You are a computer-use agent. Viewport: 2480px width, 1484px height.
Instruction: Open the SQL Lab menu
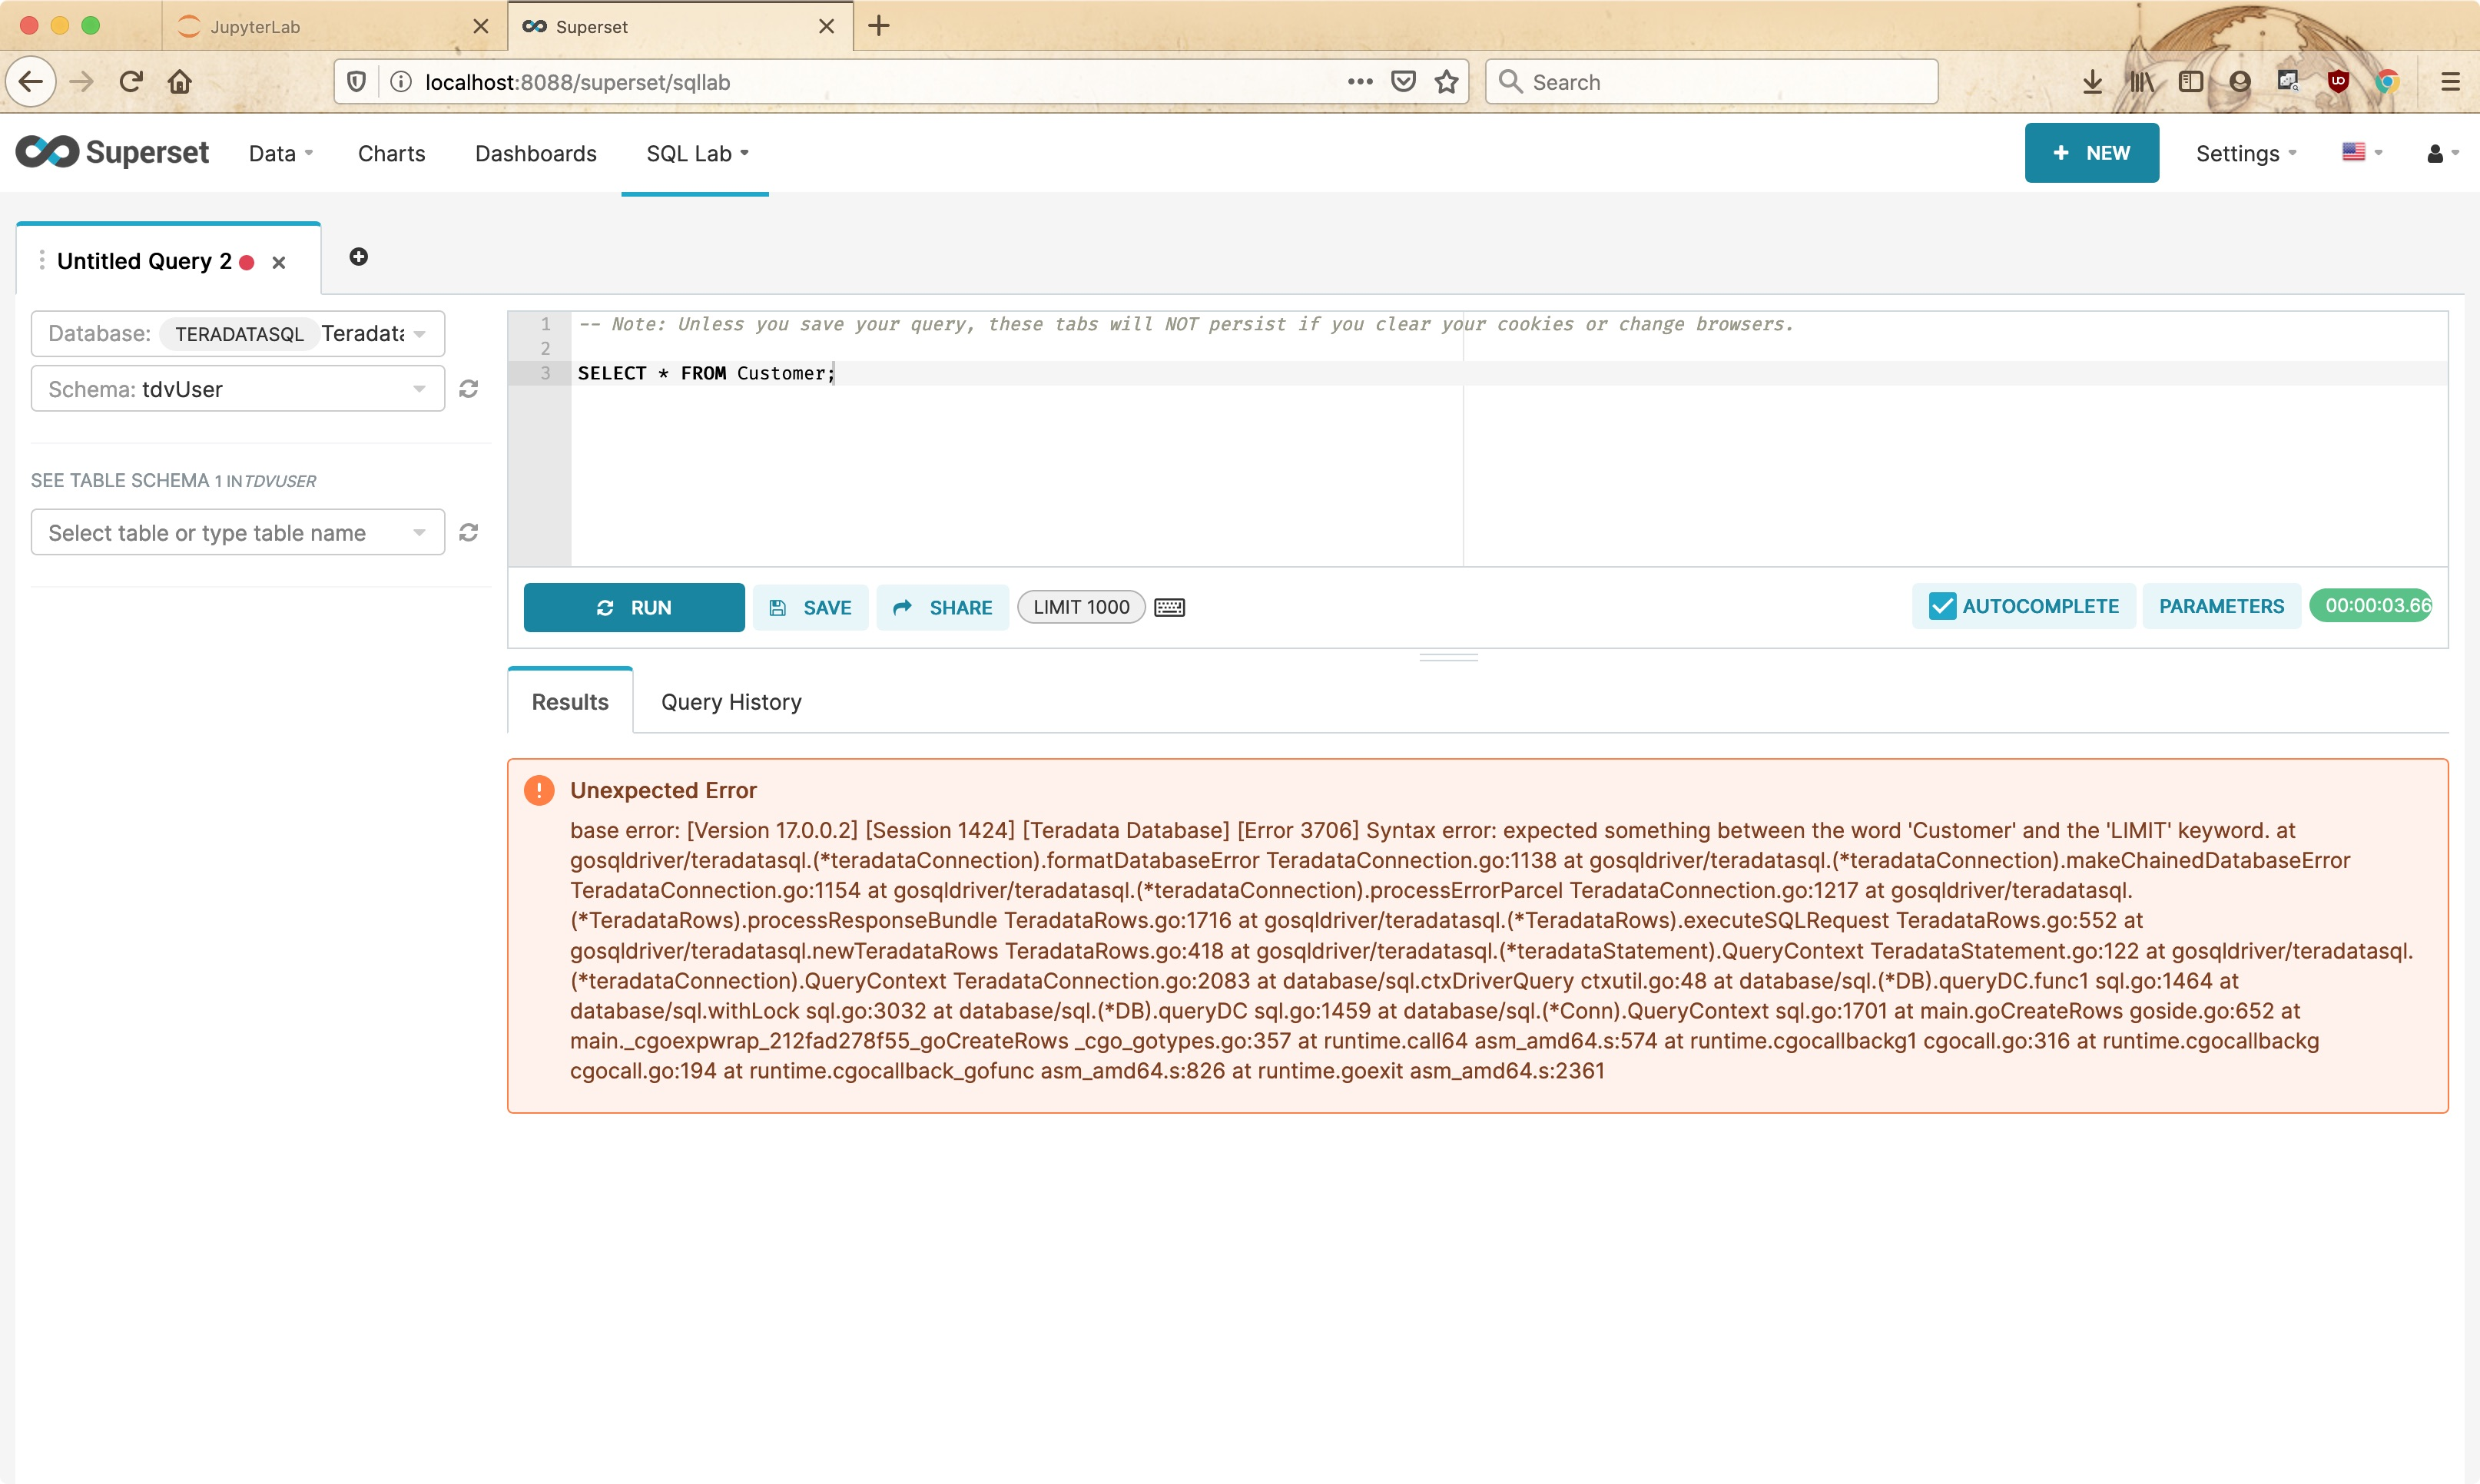[x=696, y=153]
